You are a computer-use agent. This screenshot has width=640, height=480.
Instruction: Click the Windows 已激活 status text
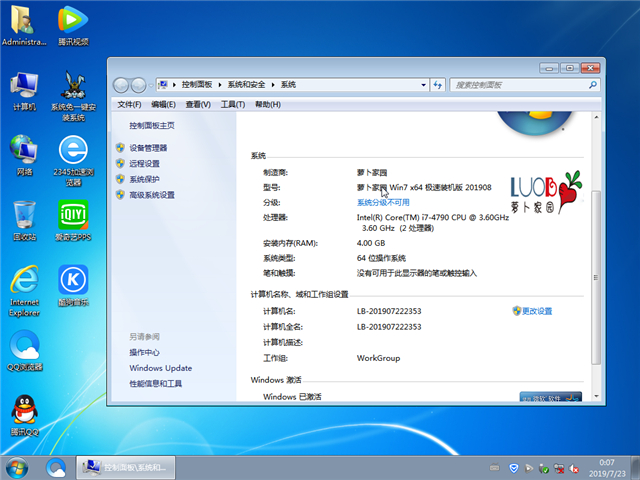[x=292, y=396]
